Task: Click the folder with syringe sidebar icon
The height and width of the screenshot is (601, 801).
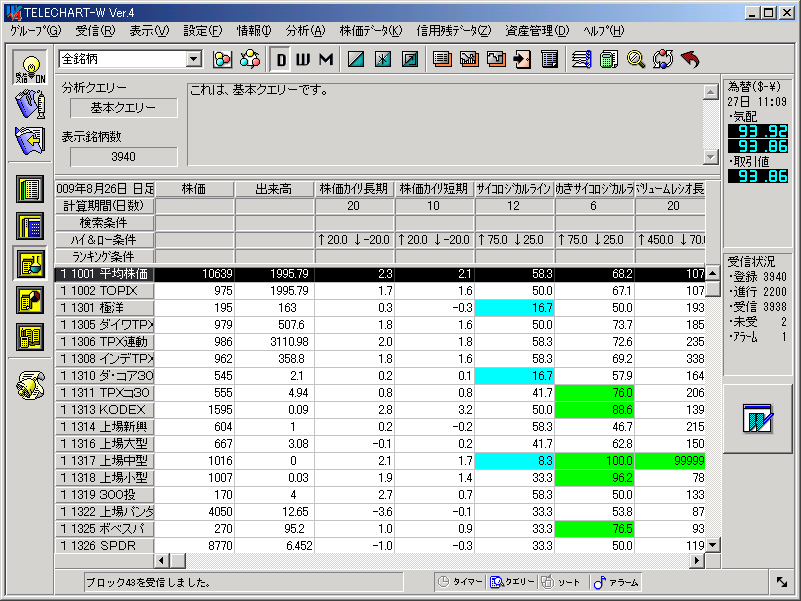Action: click(30, 104)
